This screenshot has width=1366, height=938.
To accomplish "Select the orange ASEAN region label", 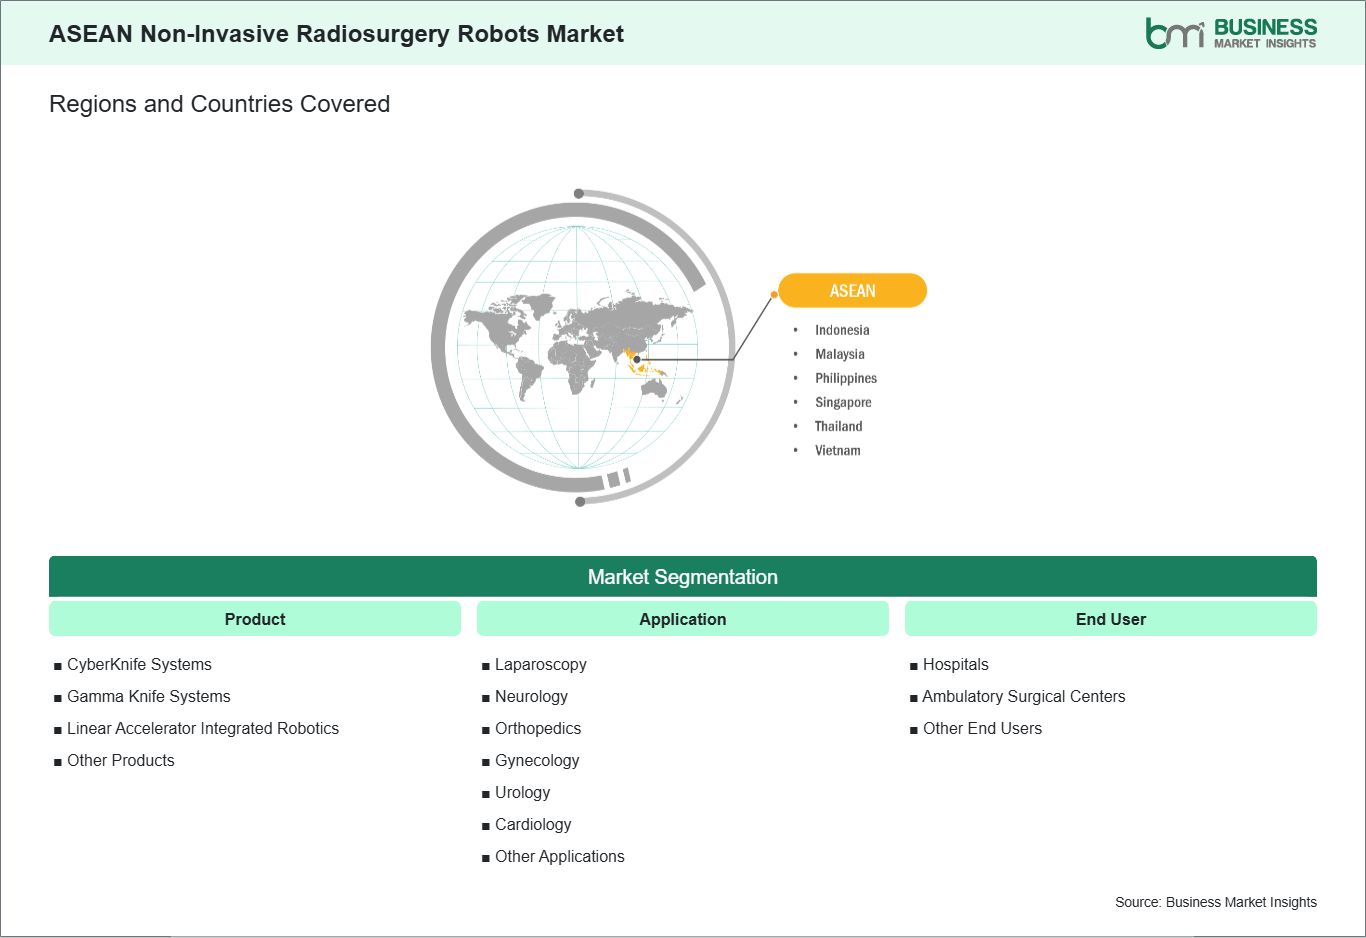I will pos(852,291).
